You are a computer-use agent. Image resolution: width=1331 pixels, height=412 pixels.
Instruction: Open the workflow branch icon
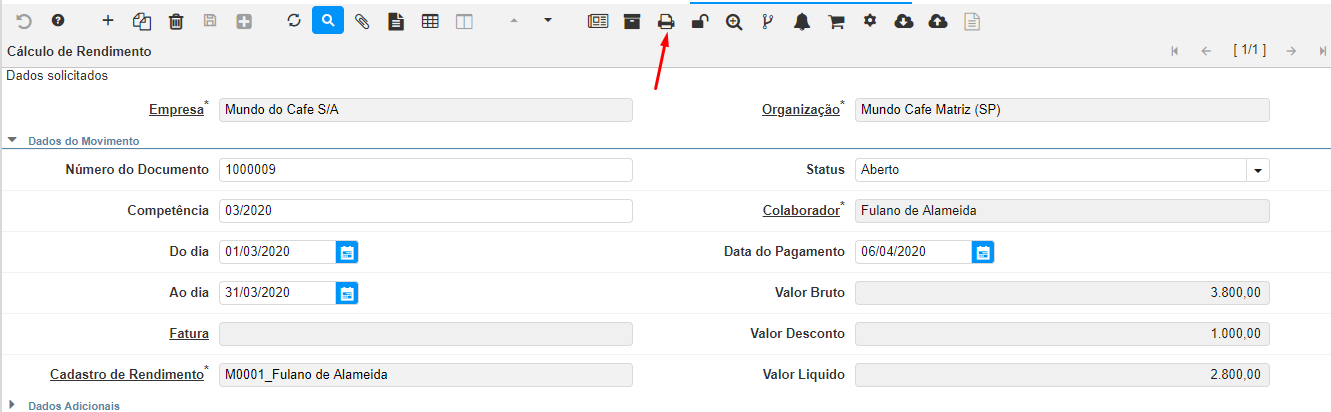pos(768,20)
